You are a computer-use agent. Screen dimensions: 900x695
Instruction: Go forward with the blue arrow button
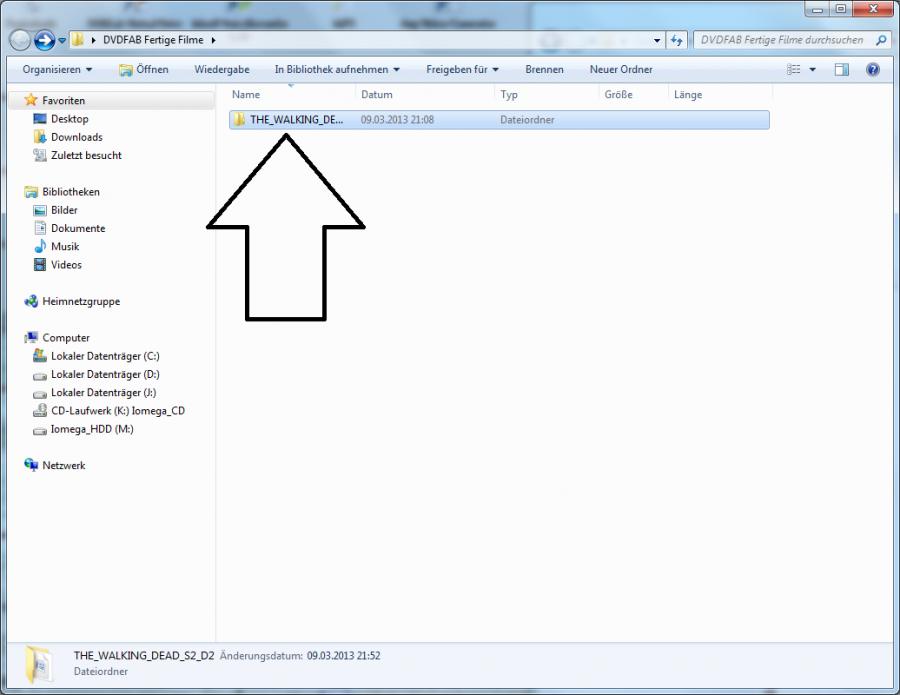tap(45, 40)
